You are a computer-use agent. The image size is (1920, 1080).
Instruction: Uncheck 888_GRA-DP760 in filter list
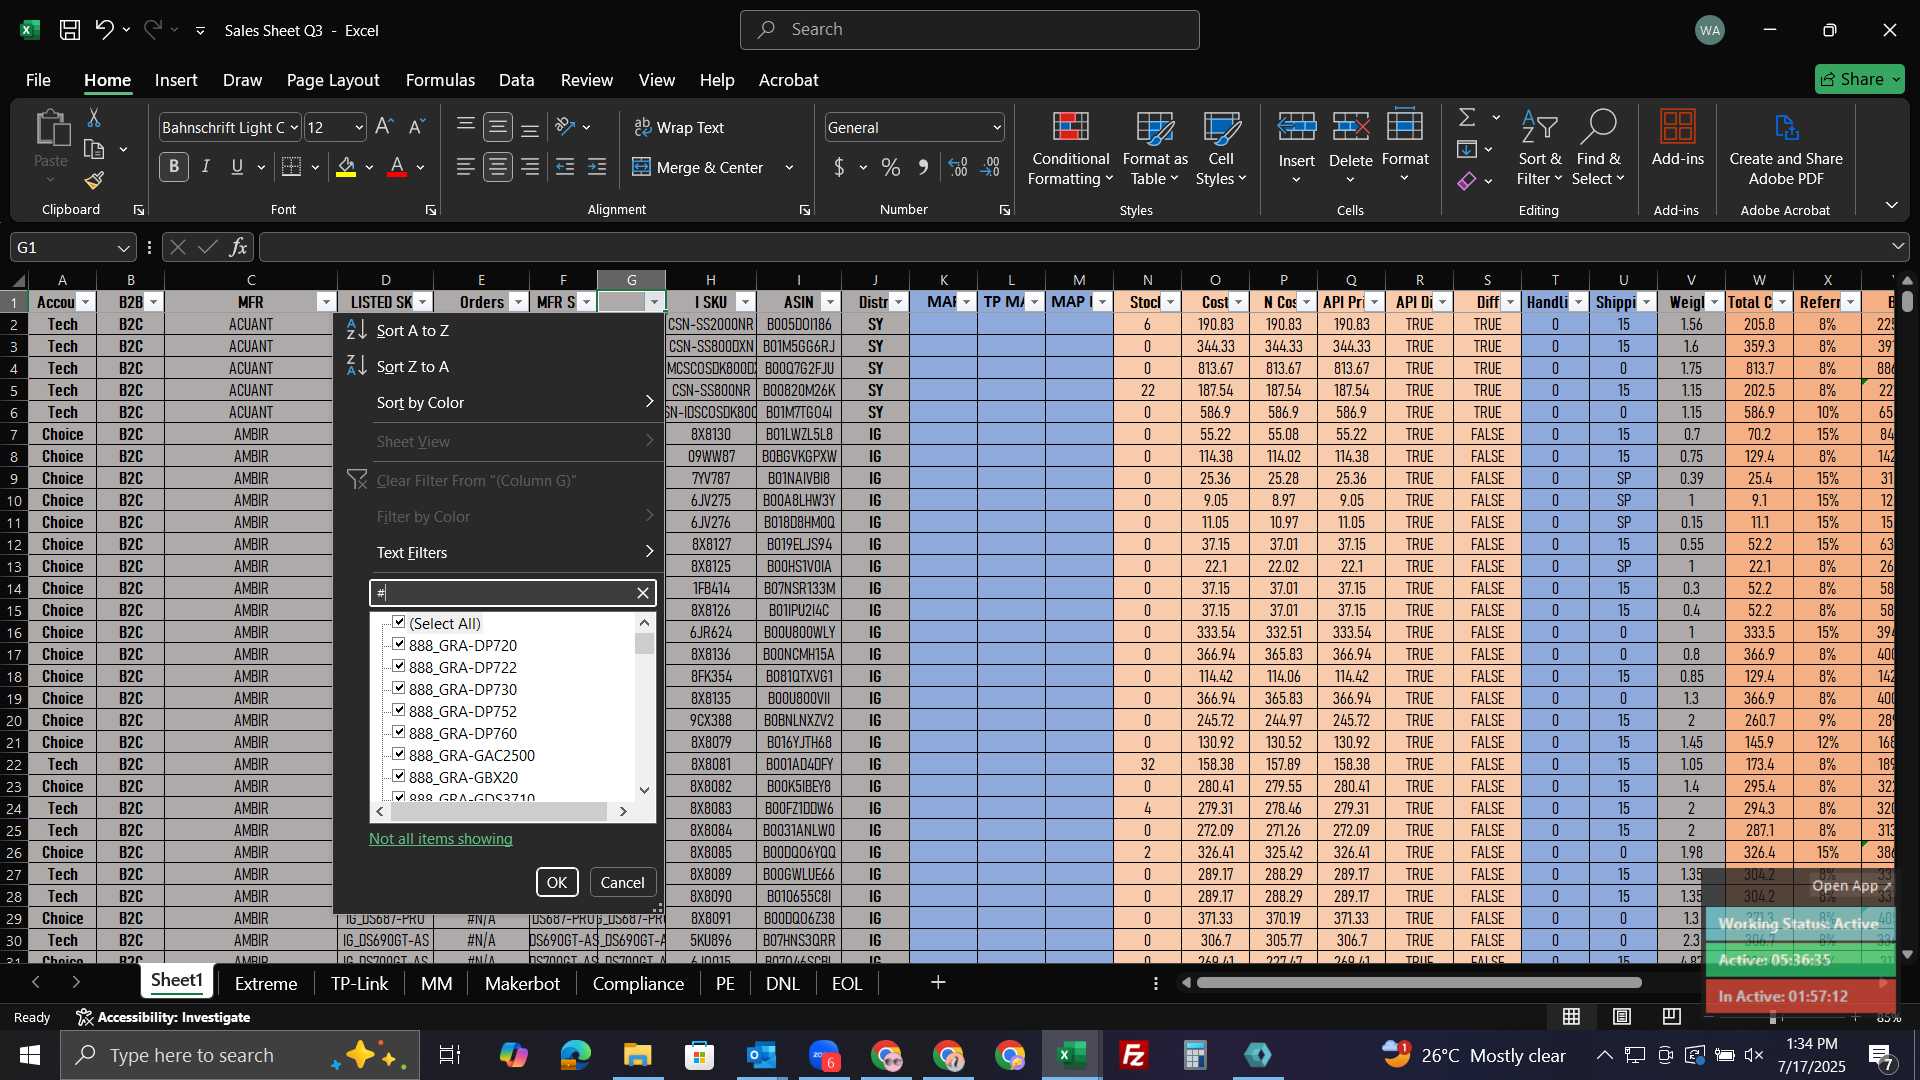coord(399,732)
